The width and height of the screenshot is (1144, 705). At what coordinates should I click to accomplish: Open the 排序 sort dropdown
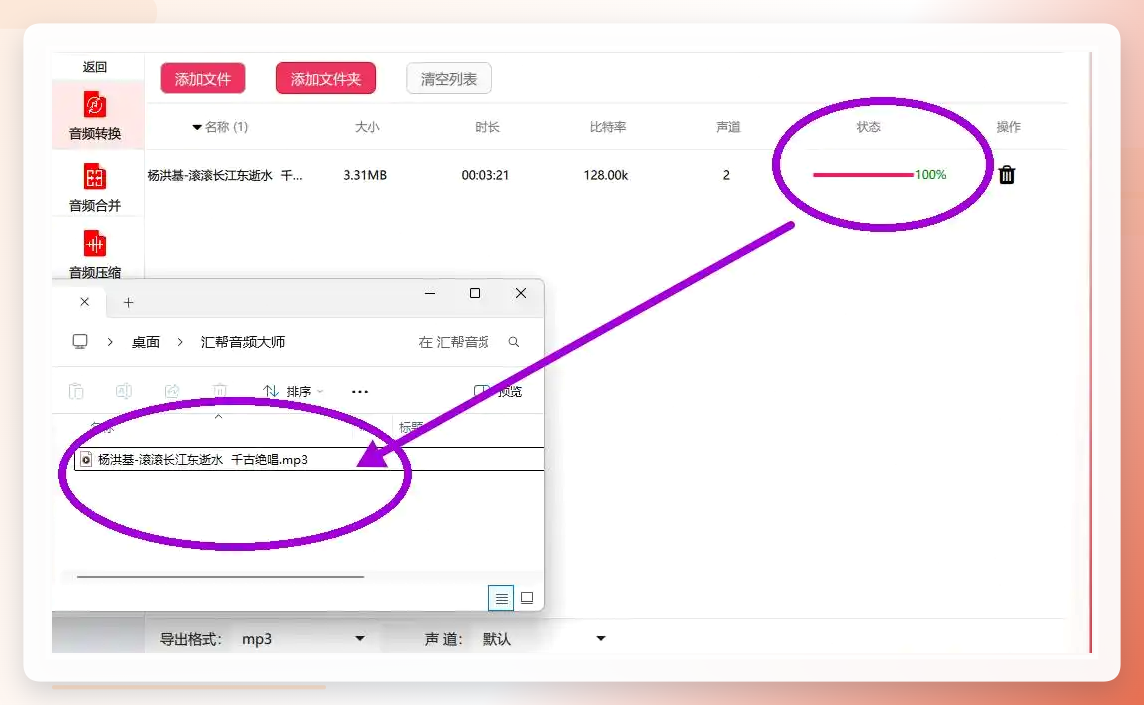coord(293,391)
